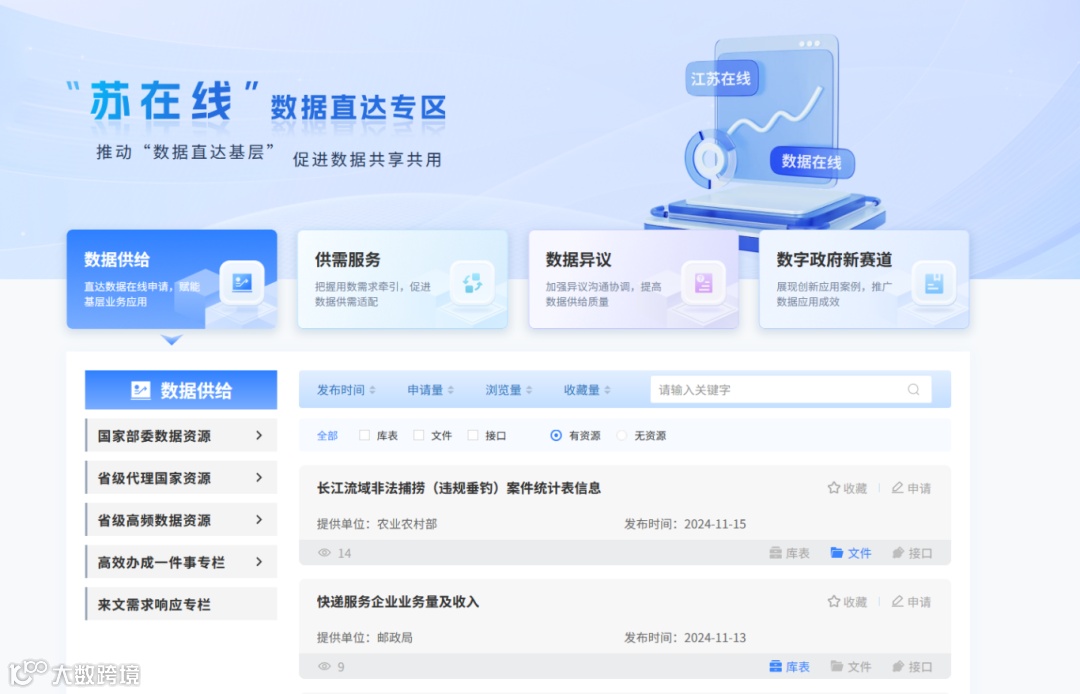The height and width of the screenshot is (694, 1080).
Task: Click date text 发布时间: 2024-11-15
Action: point(685,524)
